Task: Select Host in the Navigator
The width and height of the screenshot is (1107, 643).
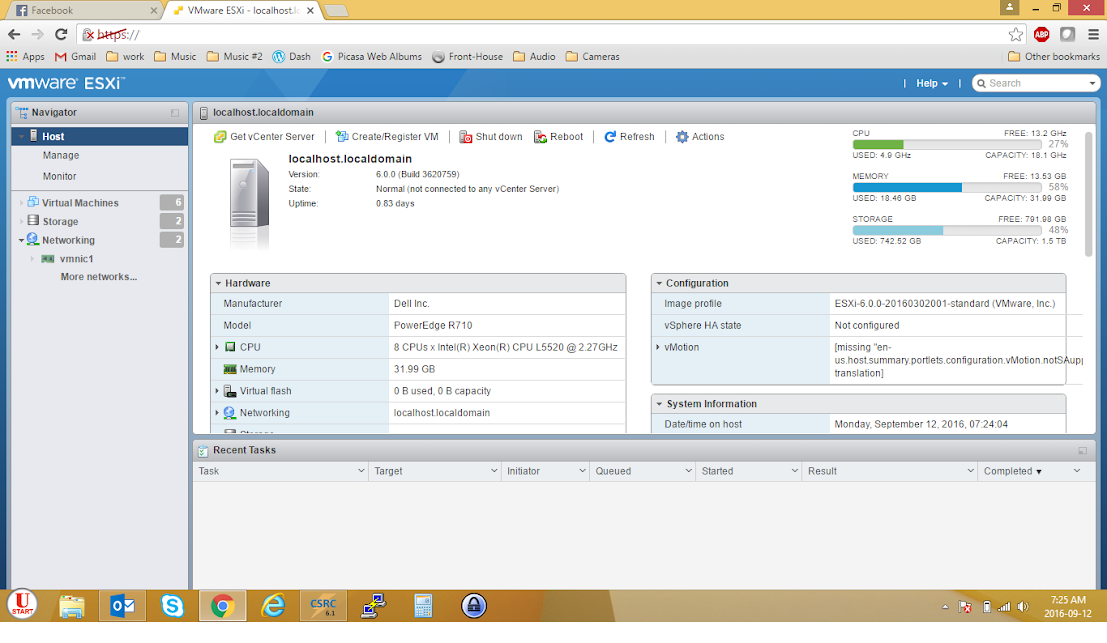Action: tap(100, 136)
